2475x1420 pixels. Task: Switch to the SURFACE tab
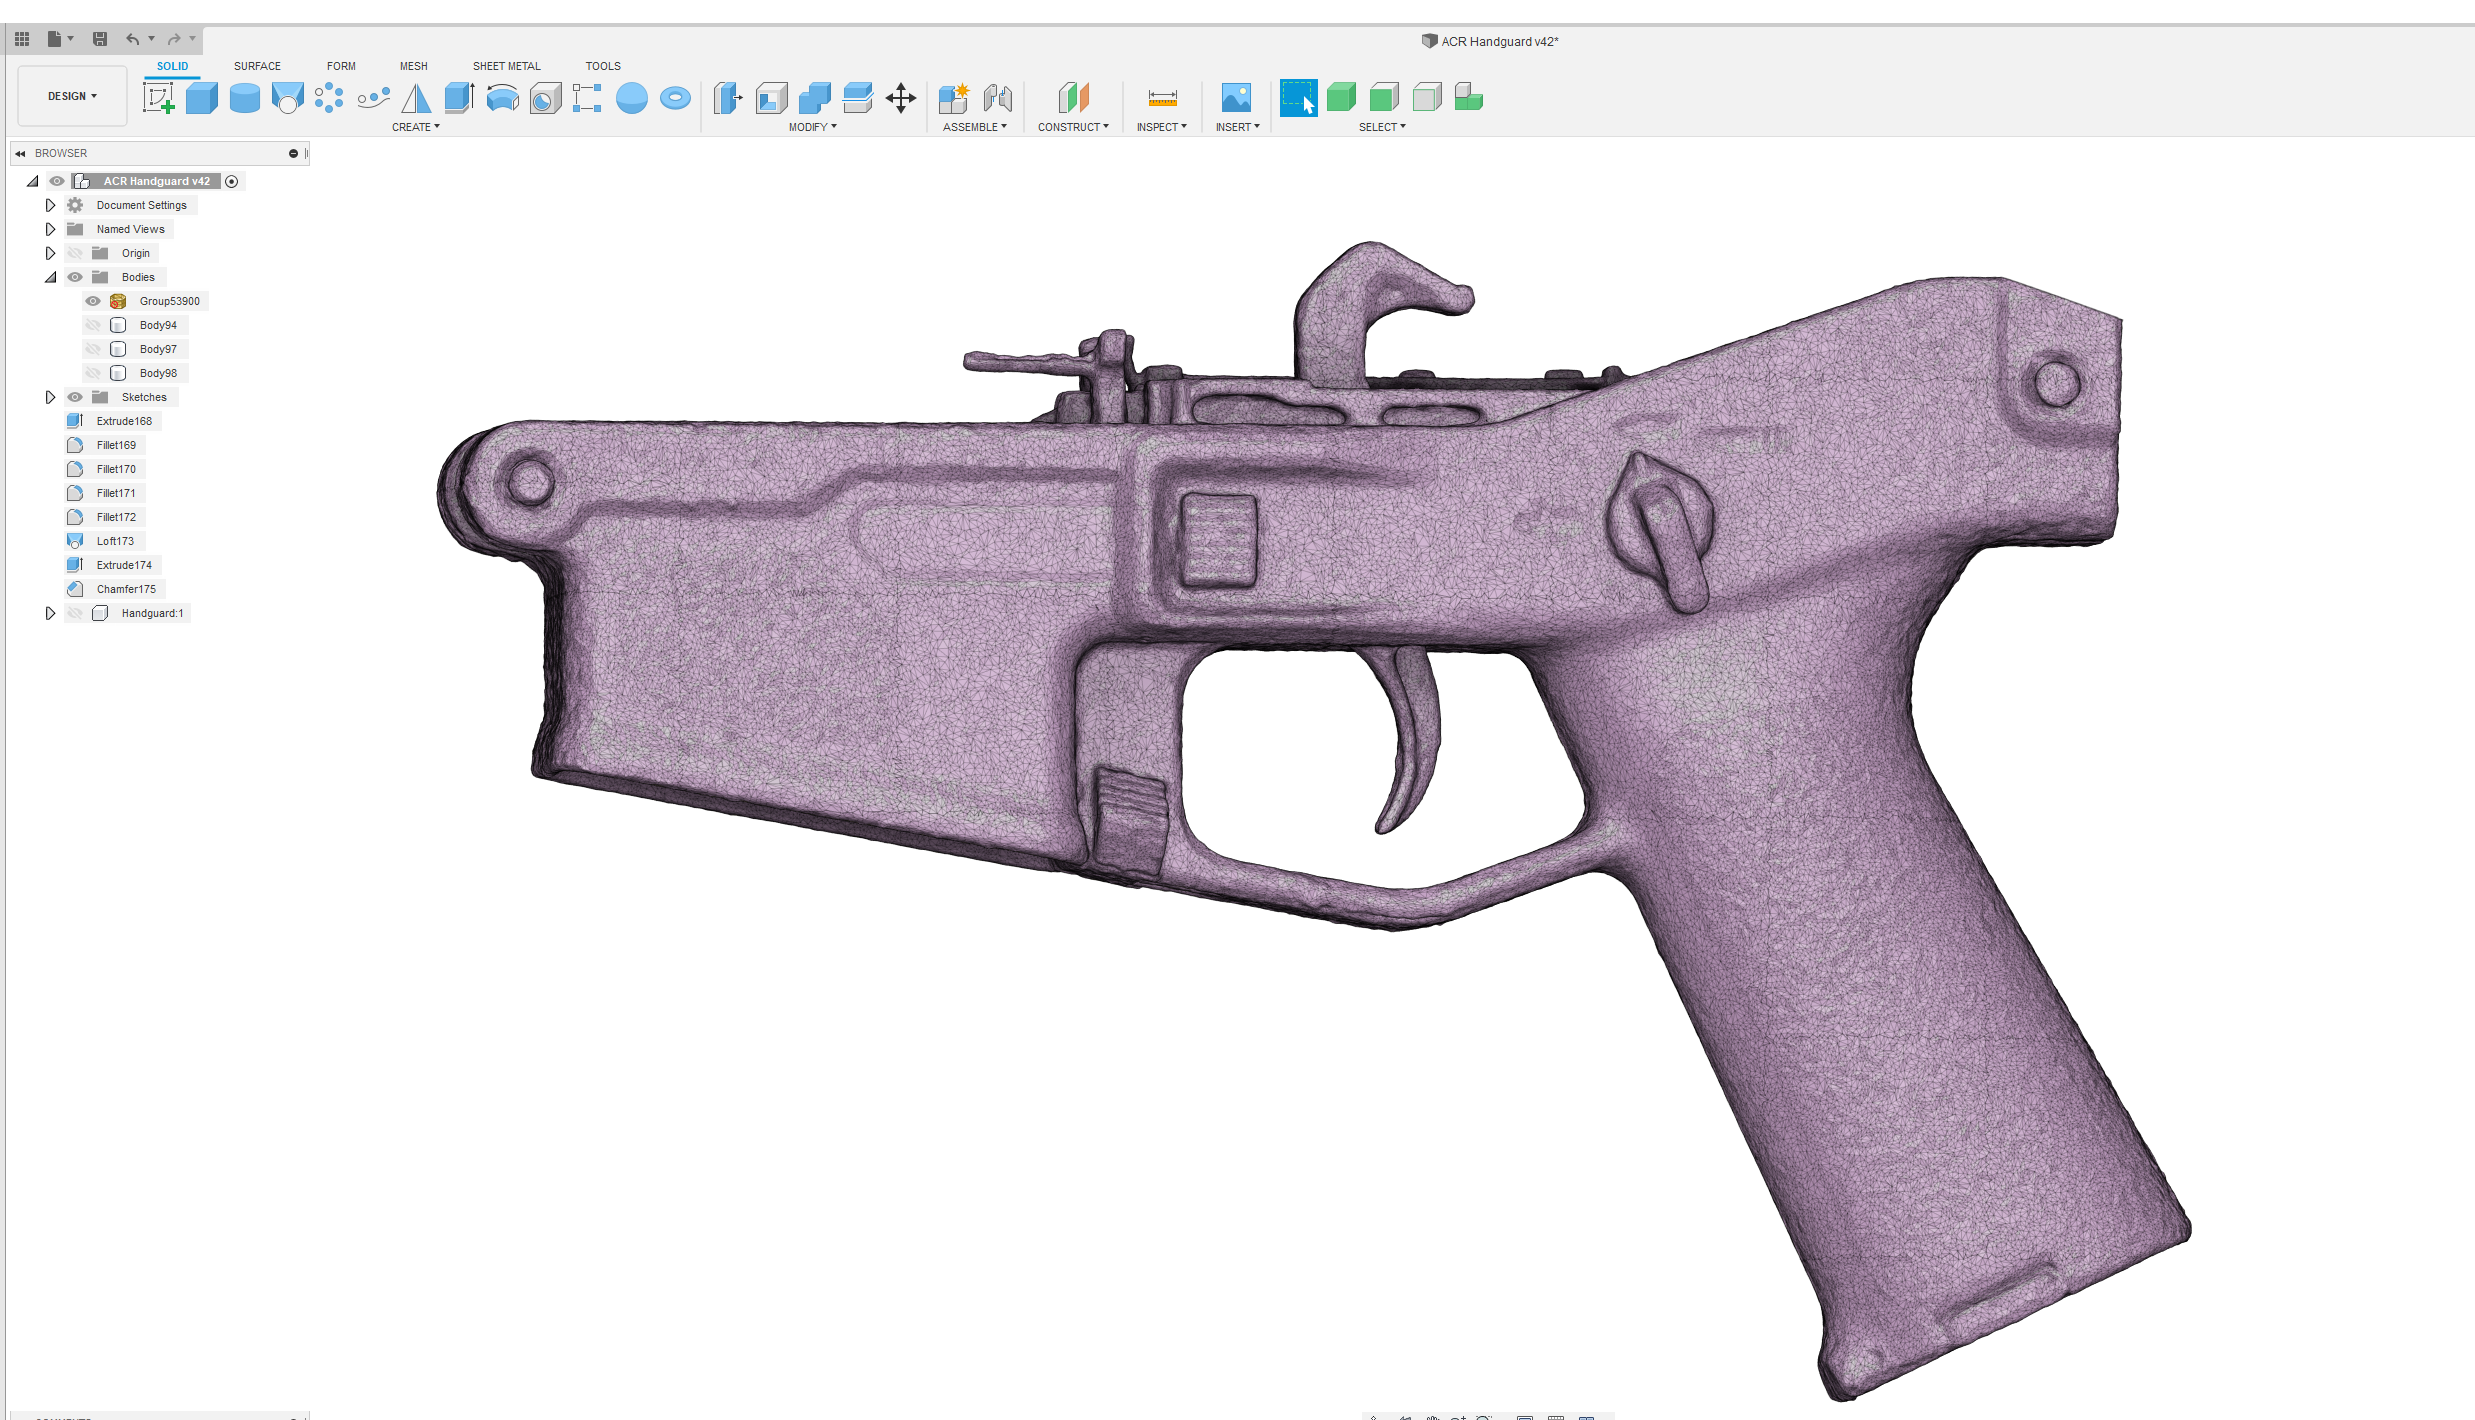257,66
